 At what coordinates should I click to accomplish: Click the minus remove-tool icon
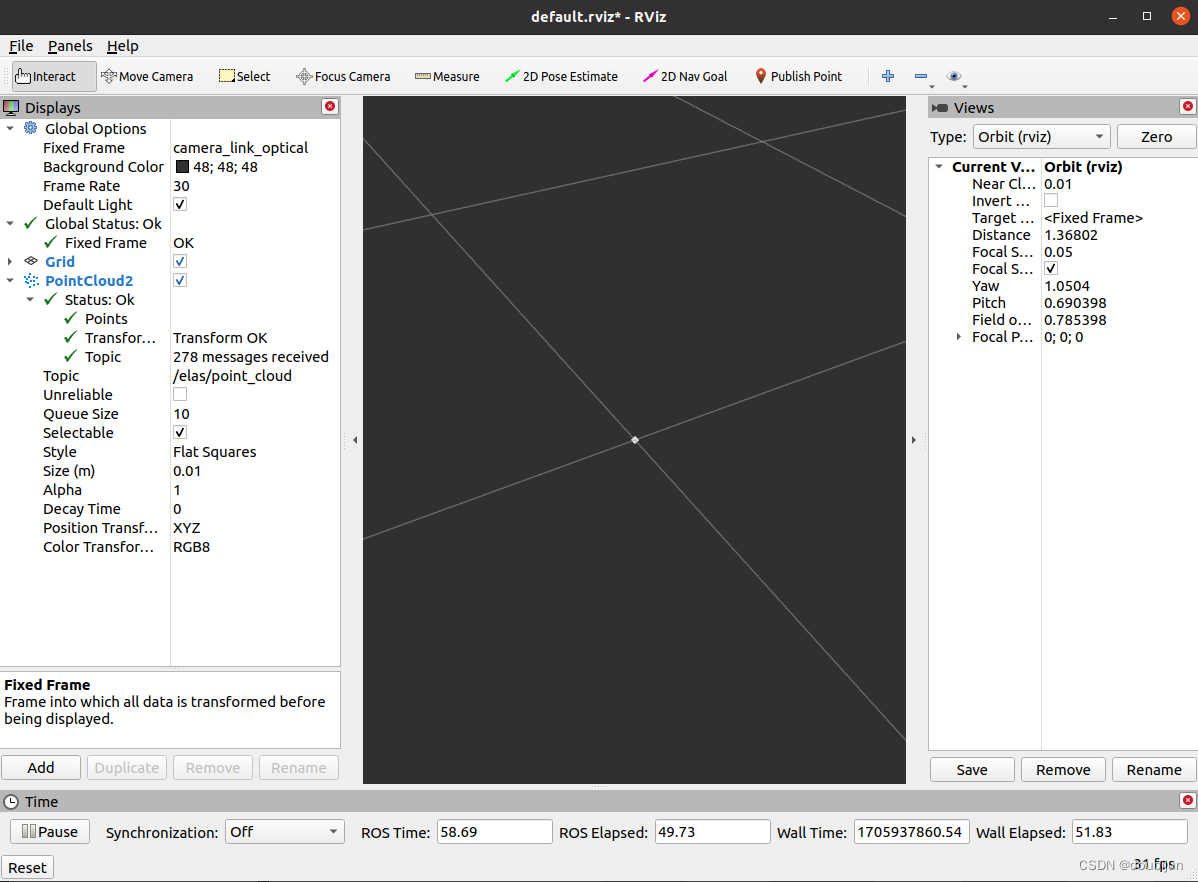pos(921,76)
